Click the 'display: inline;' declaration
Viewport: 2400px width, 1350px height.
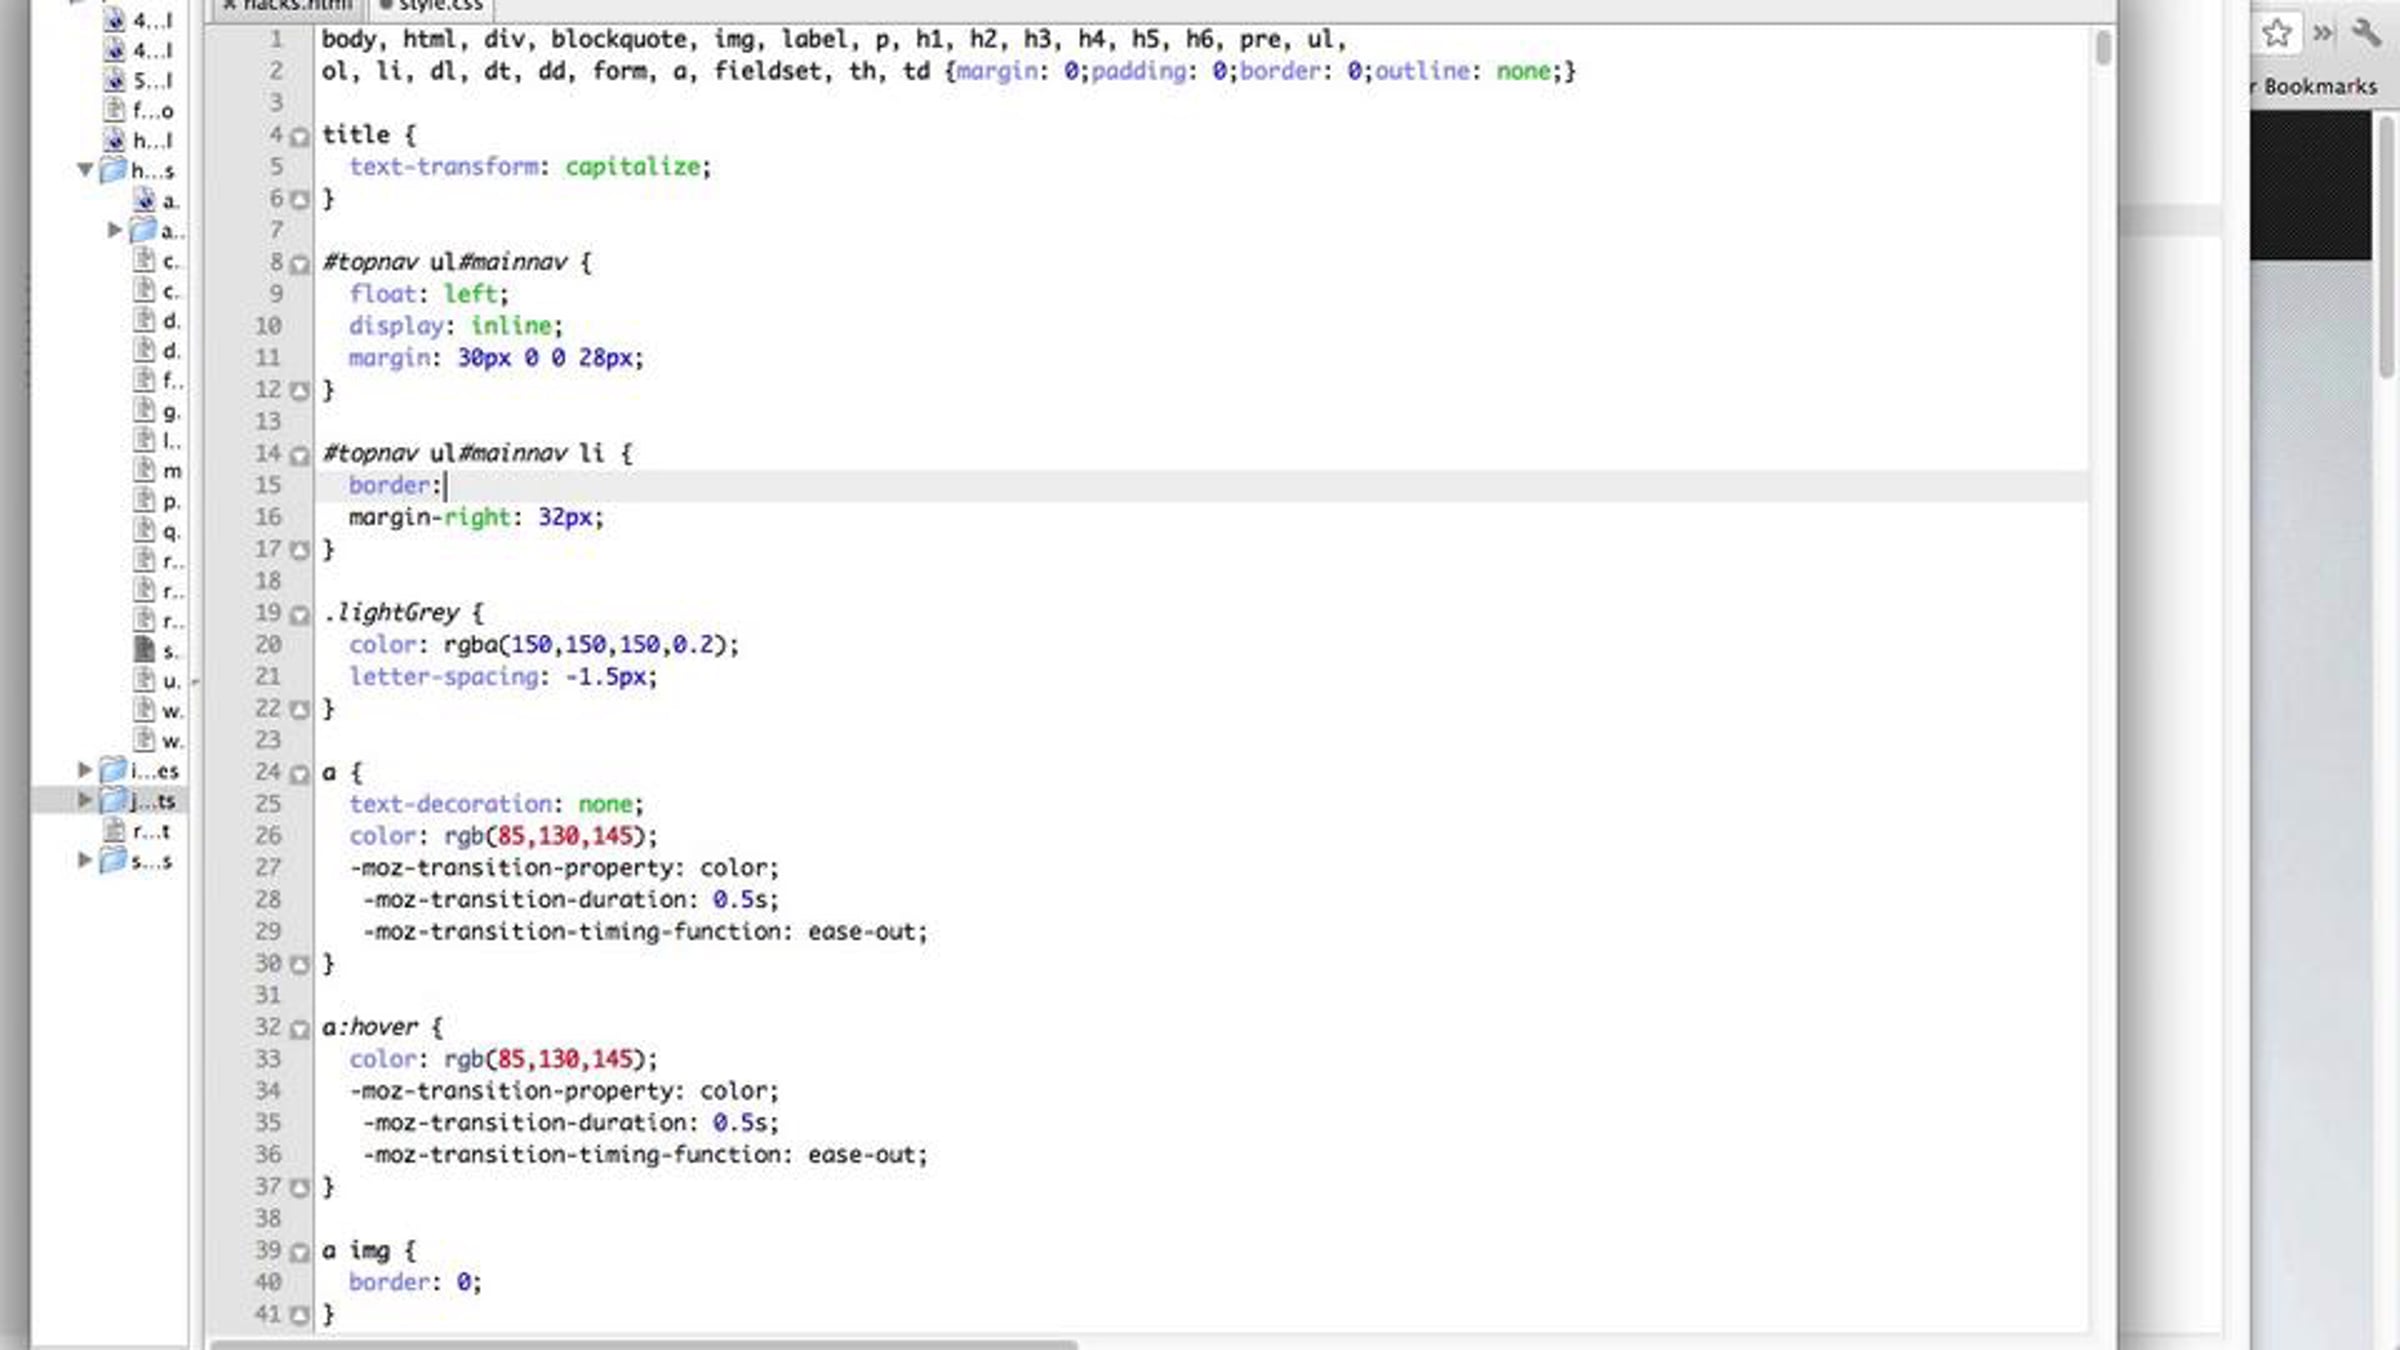tap(456, 326)
